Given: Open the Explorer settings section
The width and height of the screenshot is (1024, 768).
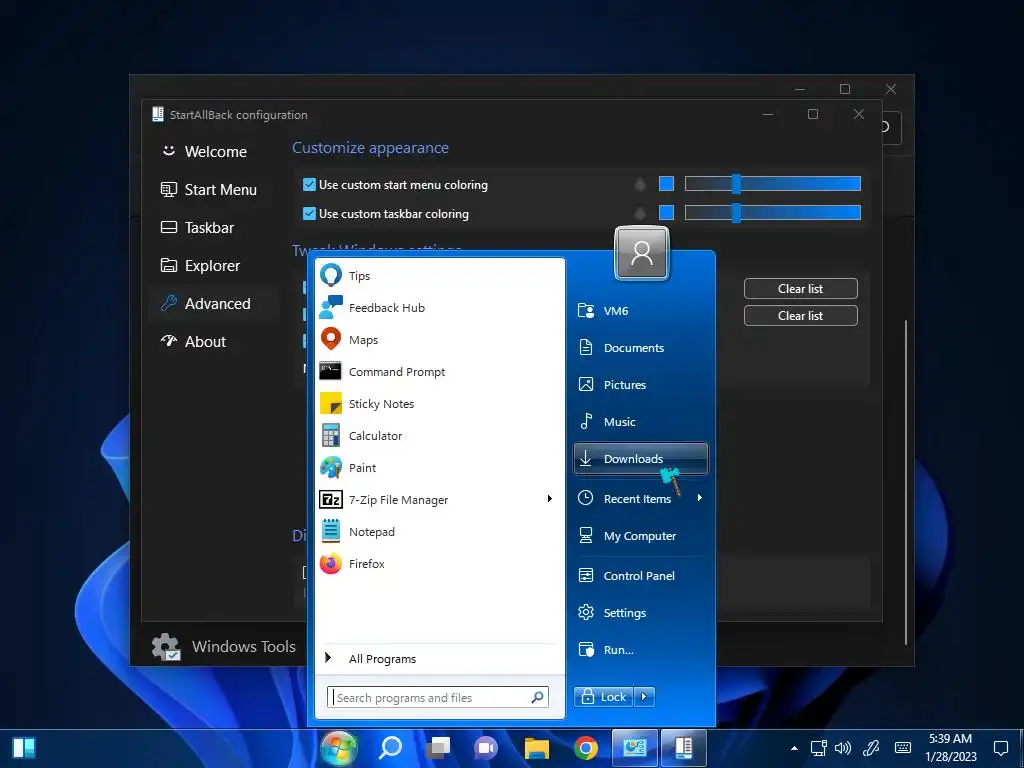Looking at the screenshot, I should click(212, 266).
